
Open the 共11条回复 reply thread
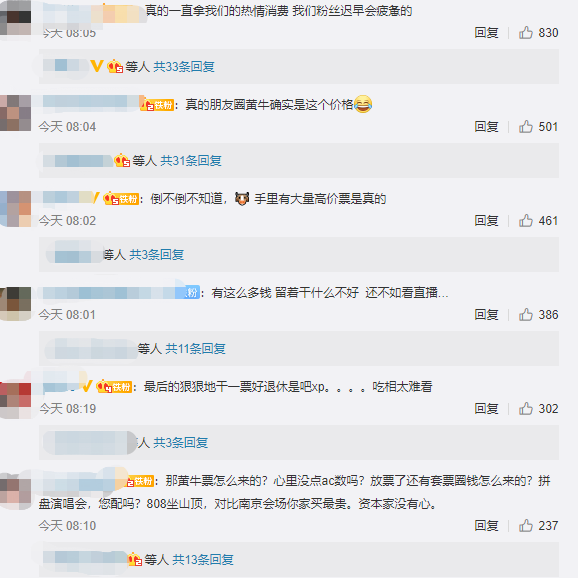(195, 348)
